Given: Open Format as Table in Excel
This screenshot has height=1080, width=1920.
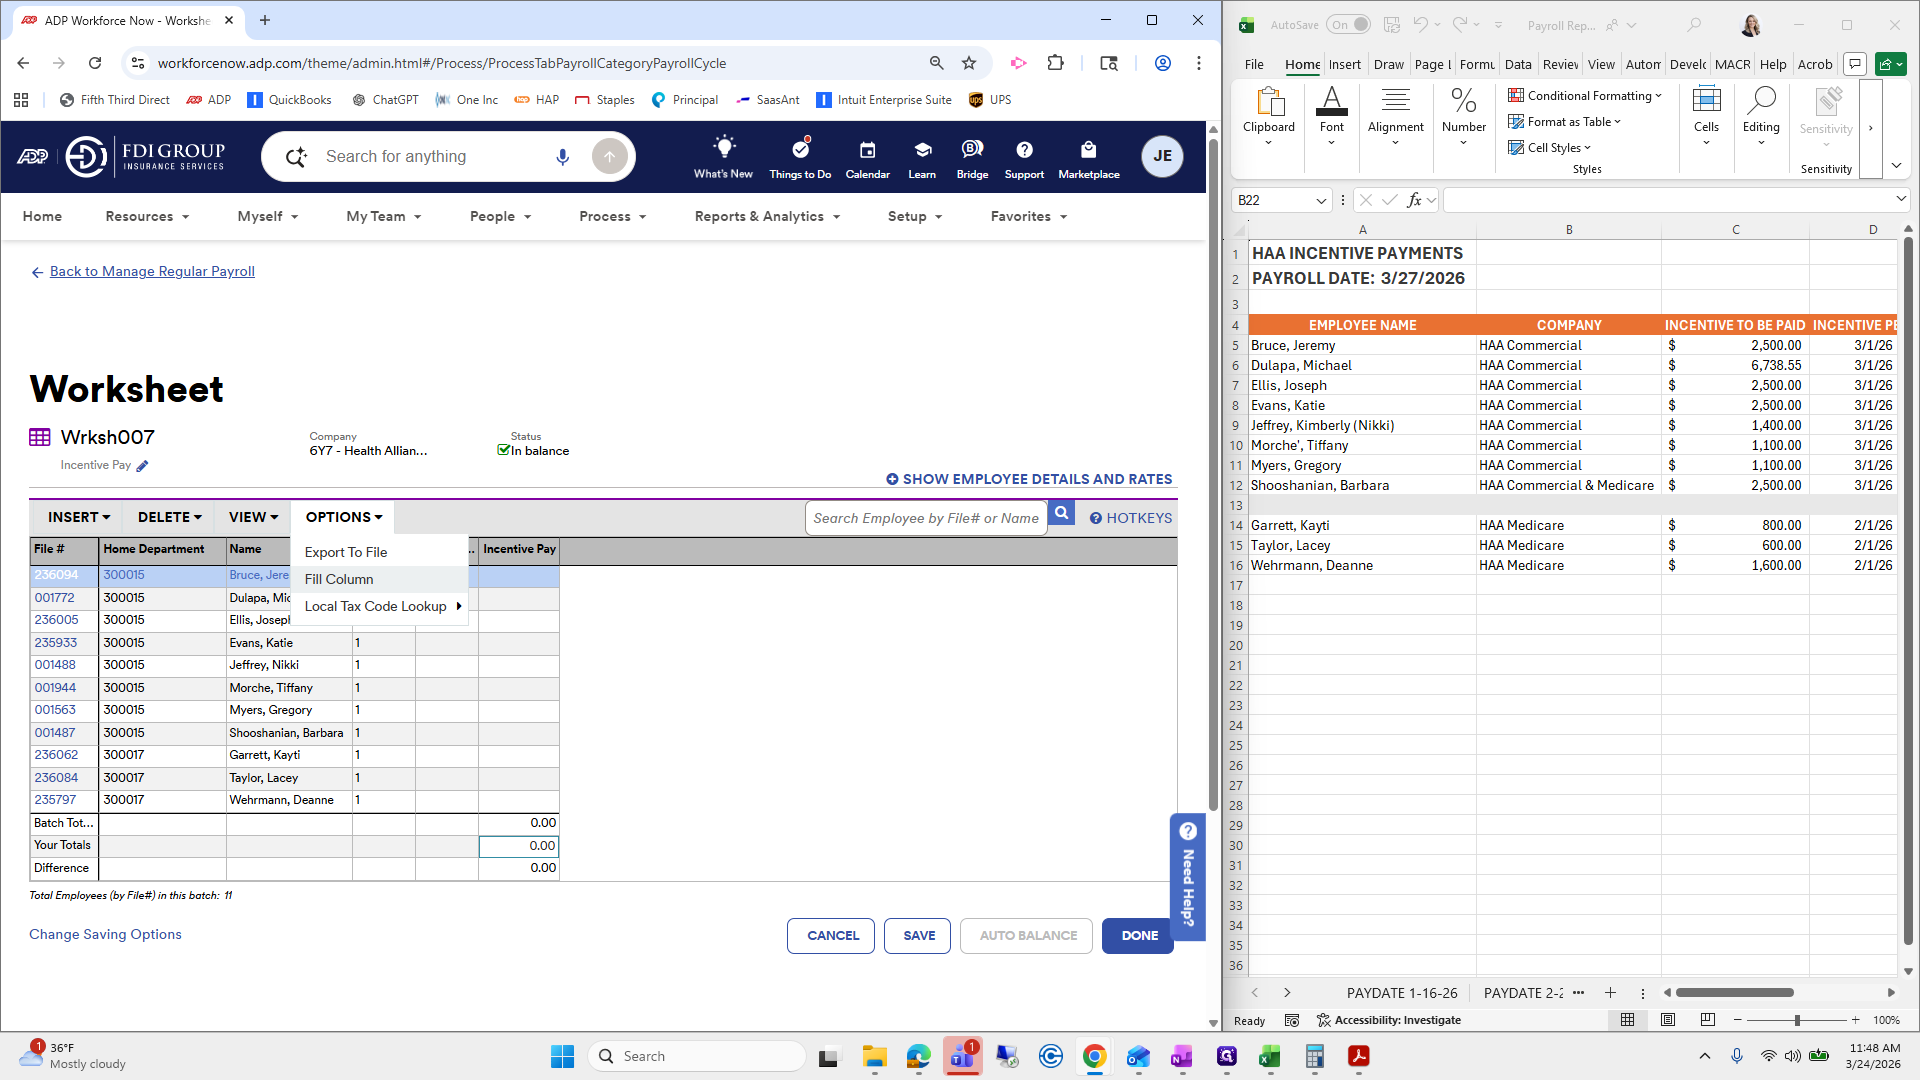Looking at the screenshot, I should [1564, 121].
